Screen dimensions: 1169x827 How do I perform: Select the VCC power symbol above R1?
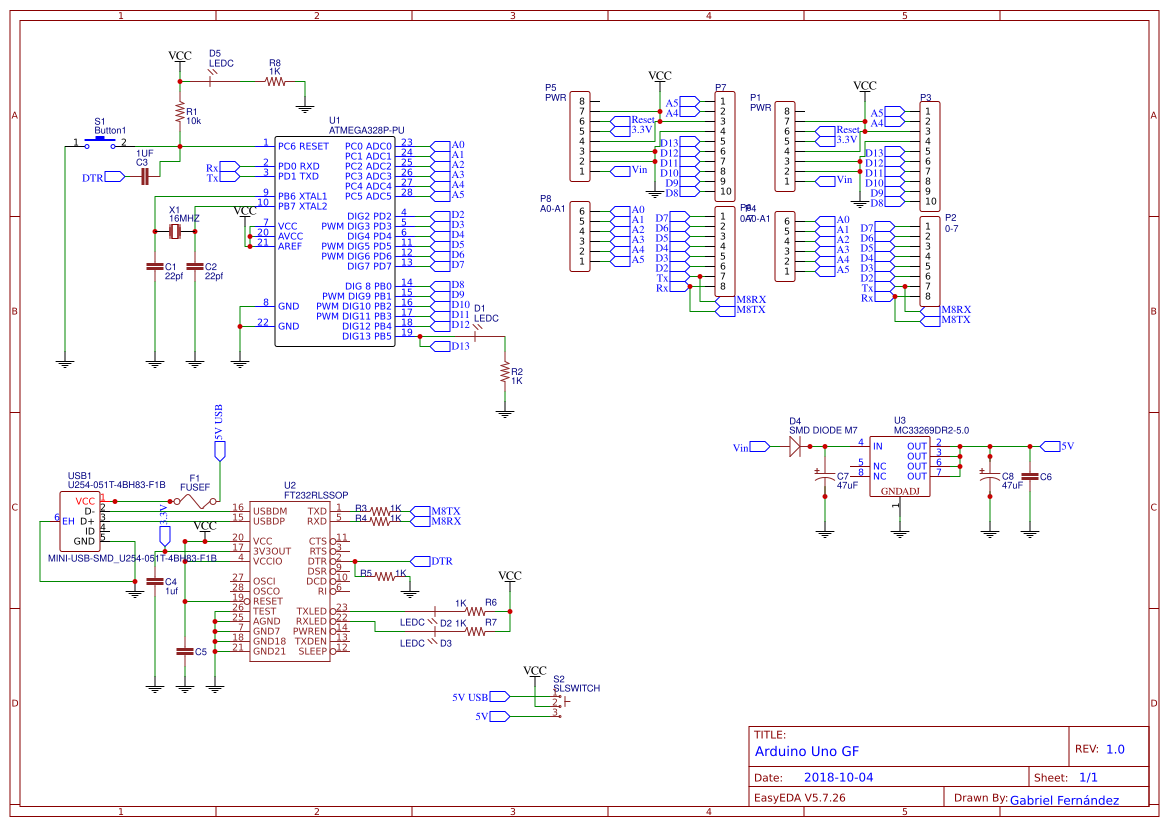coord(178,57)
